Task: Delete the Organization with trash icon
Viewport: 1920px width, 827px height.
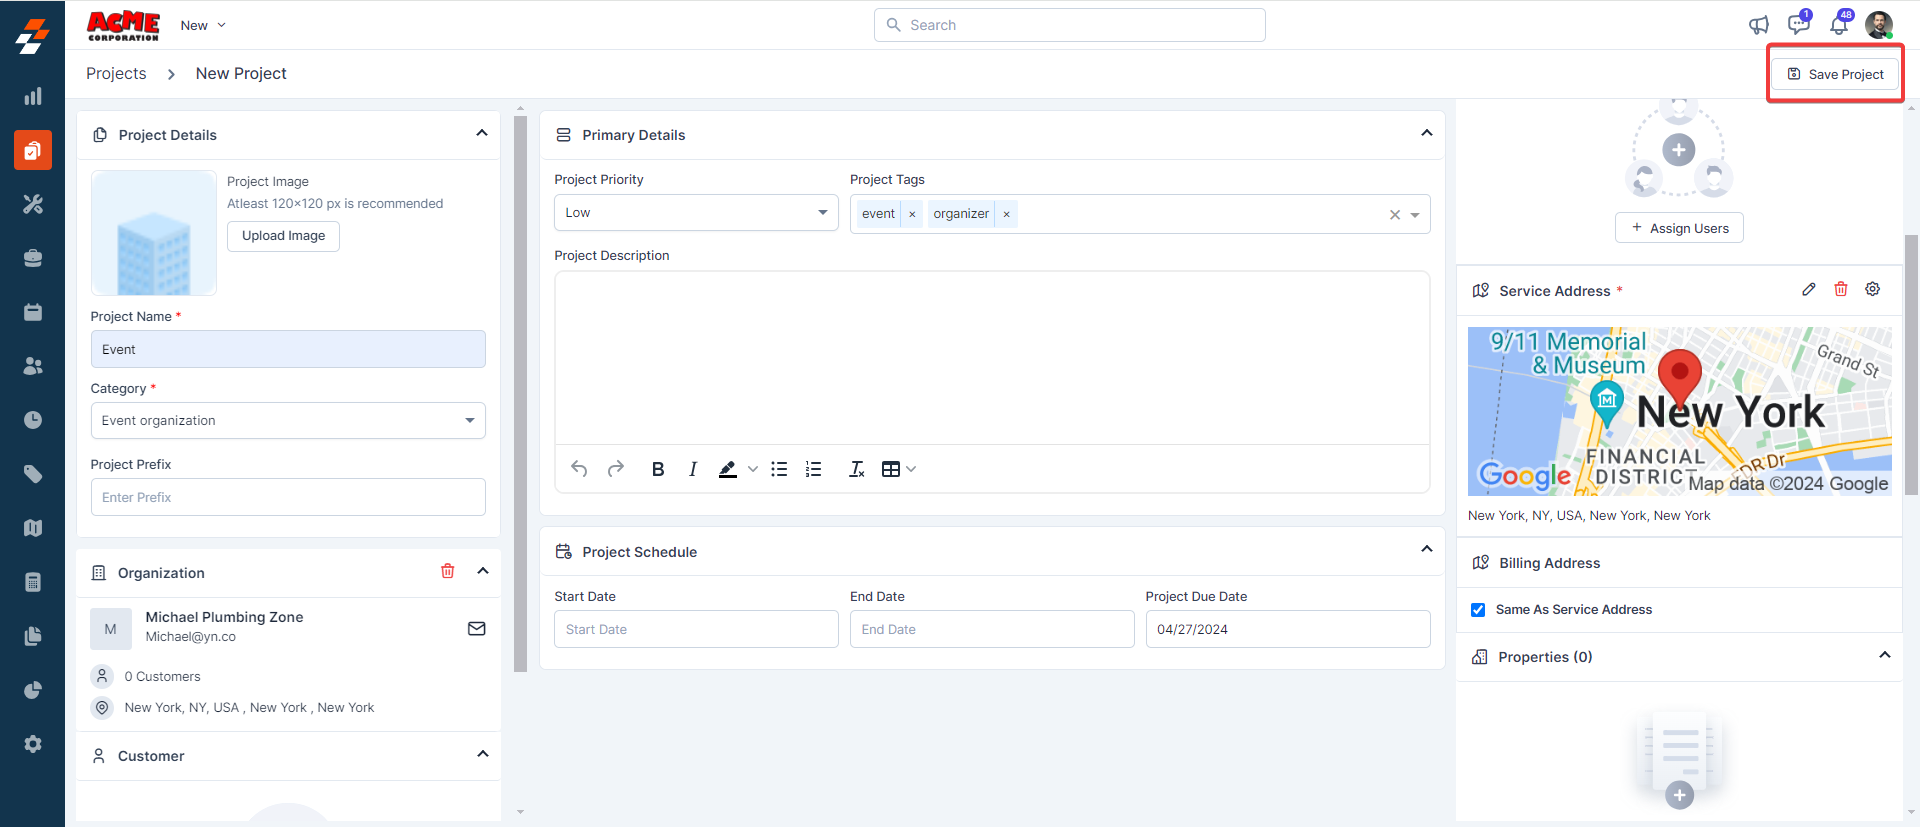Action: coord(447,571)
